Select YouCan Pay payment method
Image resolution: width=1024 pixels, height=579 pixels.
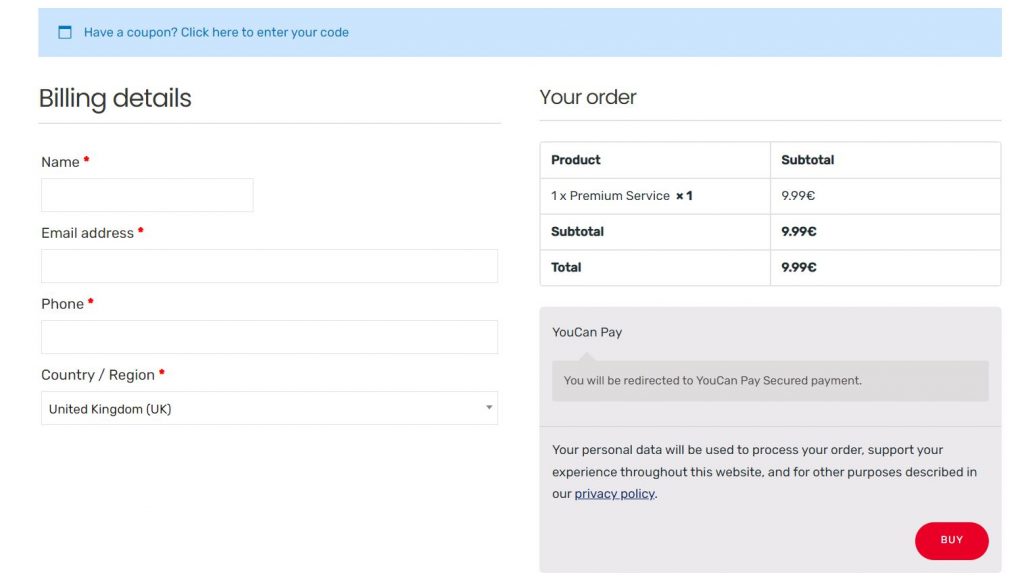coord(586,332)
